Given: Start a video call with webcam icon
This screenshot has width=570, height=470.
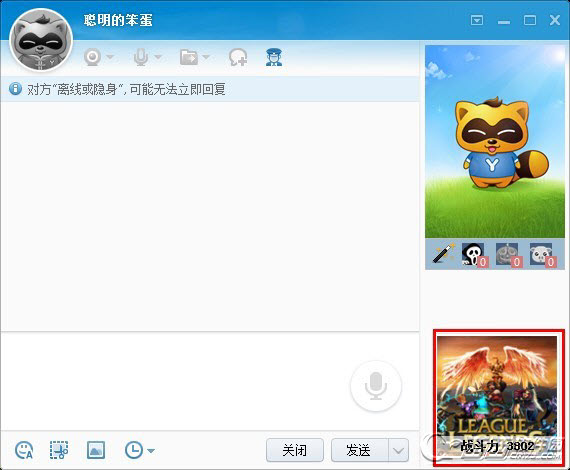Looking at the screenshot, I should (x=92, y=57).
